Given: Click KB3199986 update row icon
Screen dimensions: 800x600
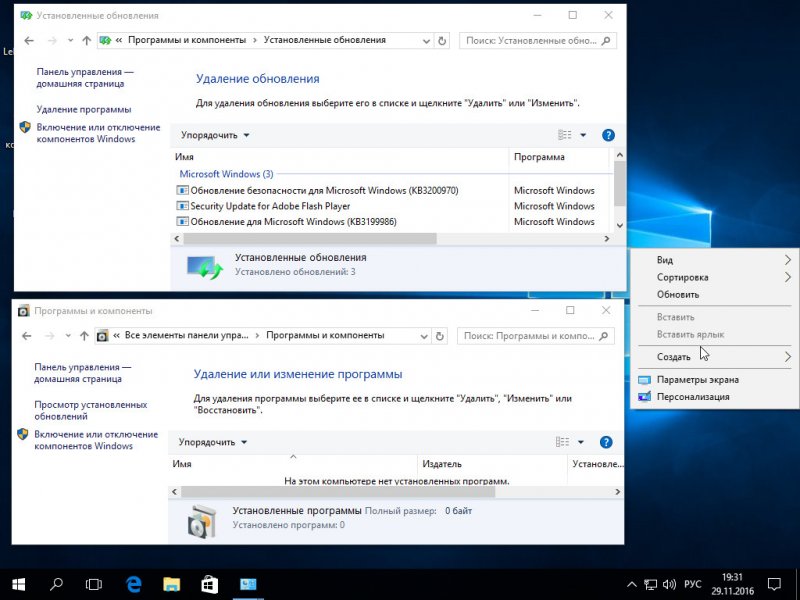Looking at the screenshot, I should pos(182,222).
